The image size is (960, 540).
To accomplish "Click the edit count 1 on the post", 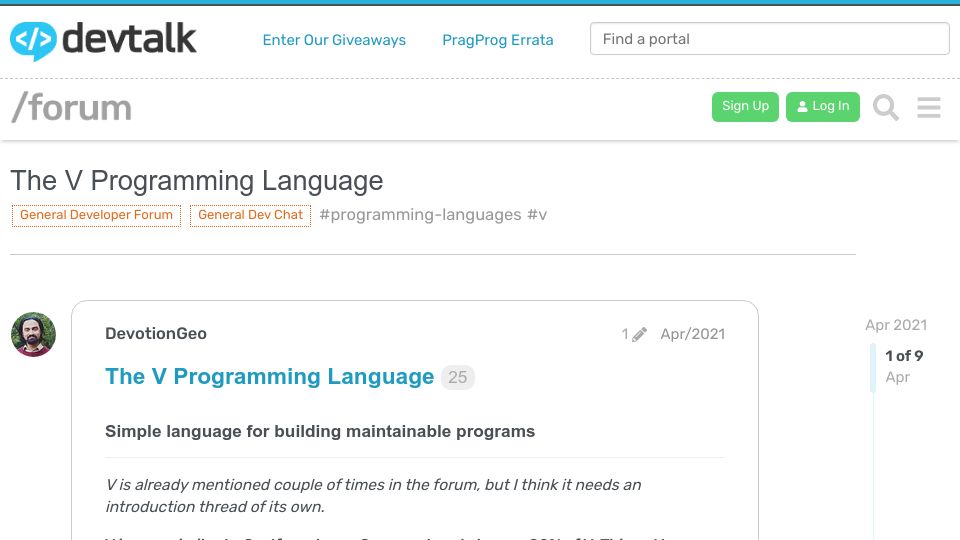I will tap(625, 334).
